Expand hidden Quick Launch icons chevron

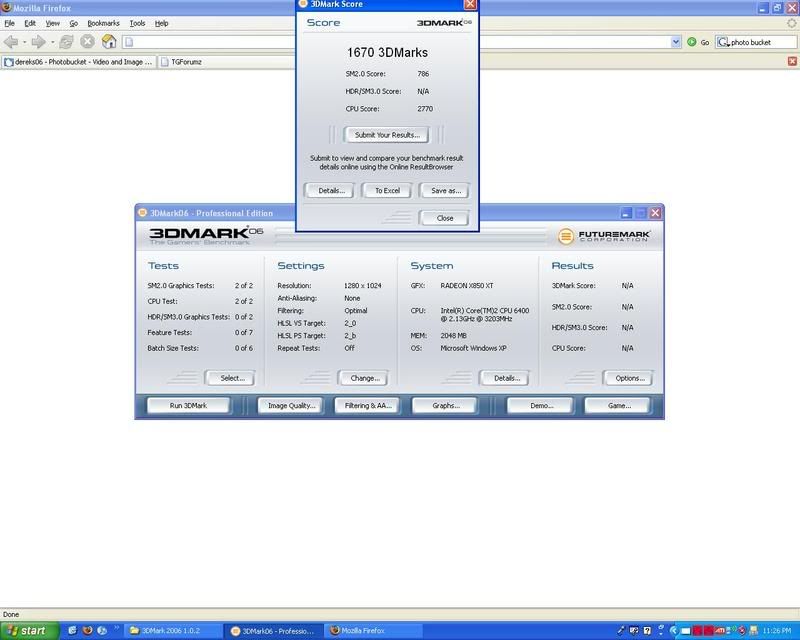pyautogui.click(x=116, y=628)
